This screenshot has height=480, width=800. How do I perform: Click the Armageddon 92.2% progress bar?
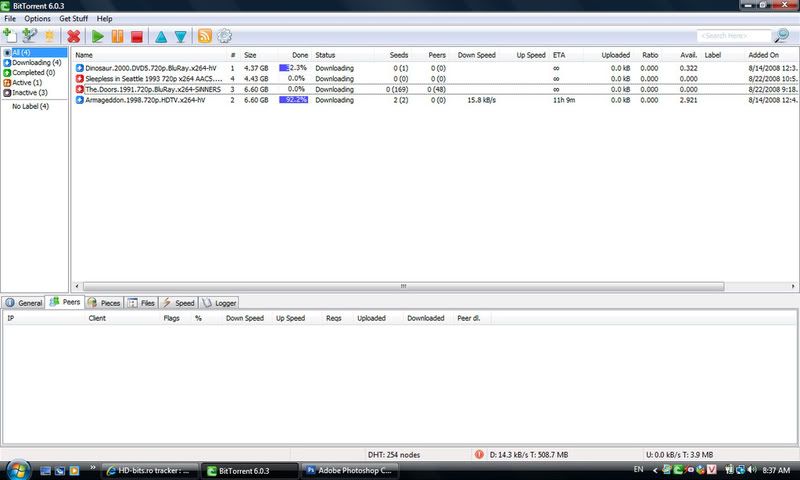pyautogui.click(x=293, y=100)
